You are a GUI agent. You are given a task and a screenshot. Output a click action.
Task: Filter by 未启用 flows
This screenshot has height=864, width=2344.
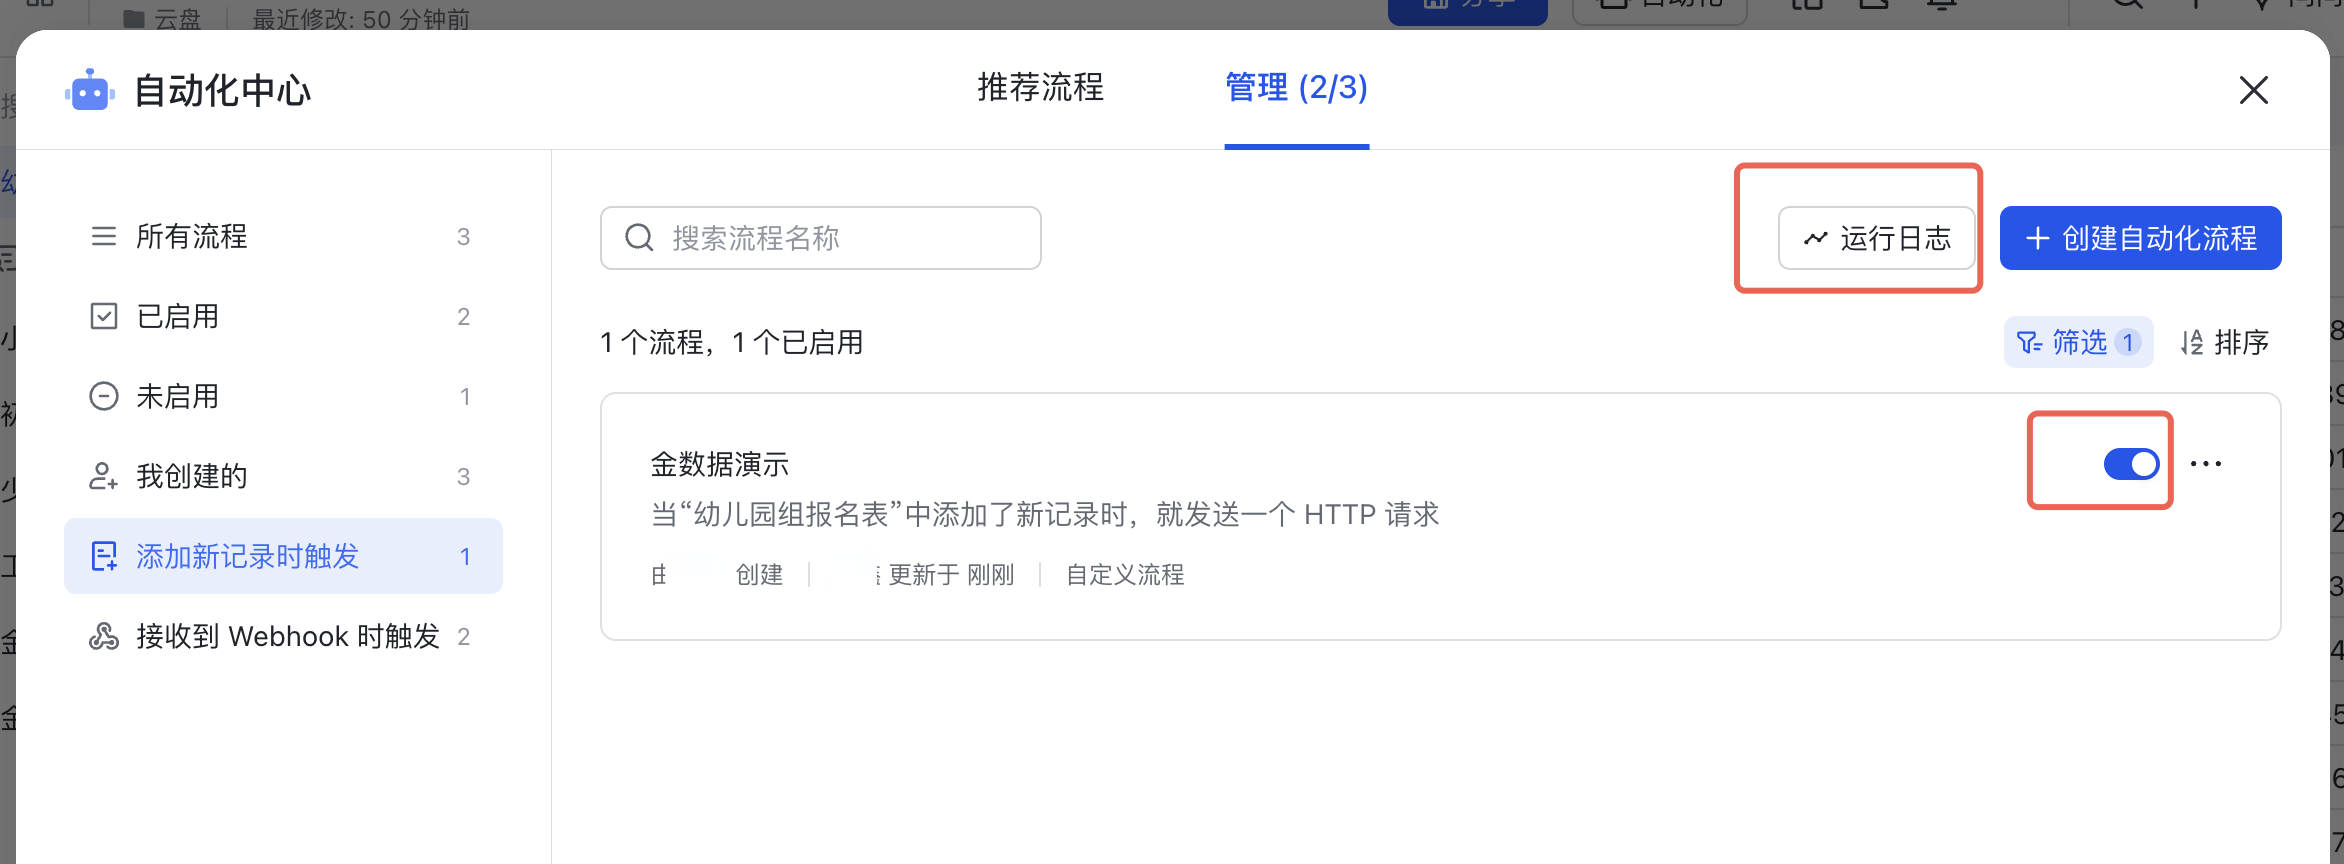[x=283, y=397]
